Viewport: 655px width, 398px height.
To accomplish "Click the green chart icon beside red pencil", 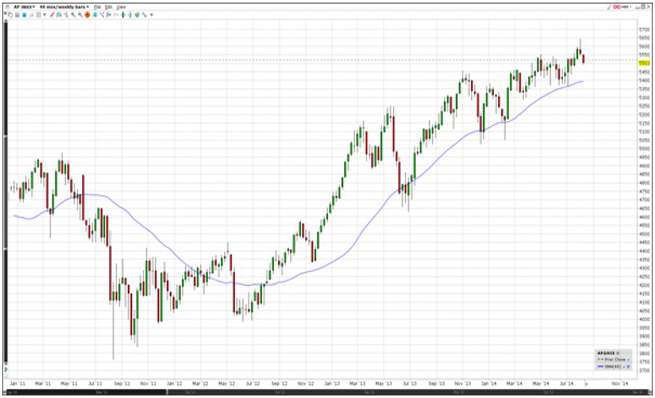I will 59,15.
